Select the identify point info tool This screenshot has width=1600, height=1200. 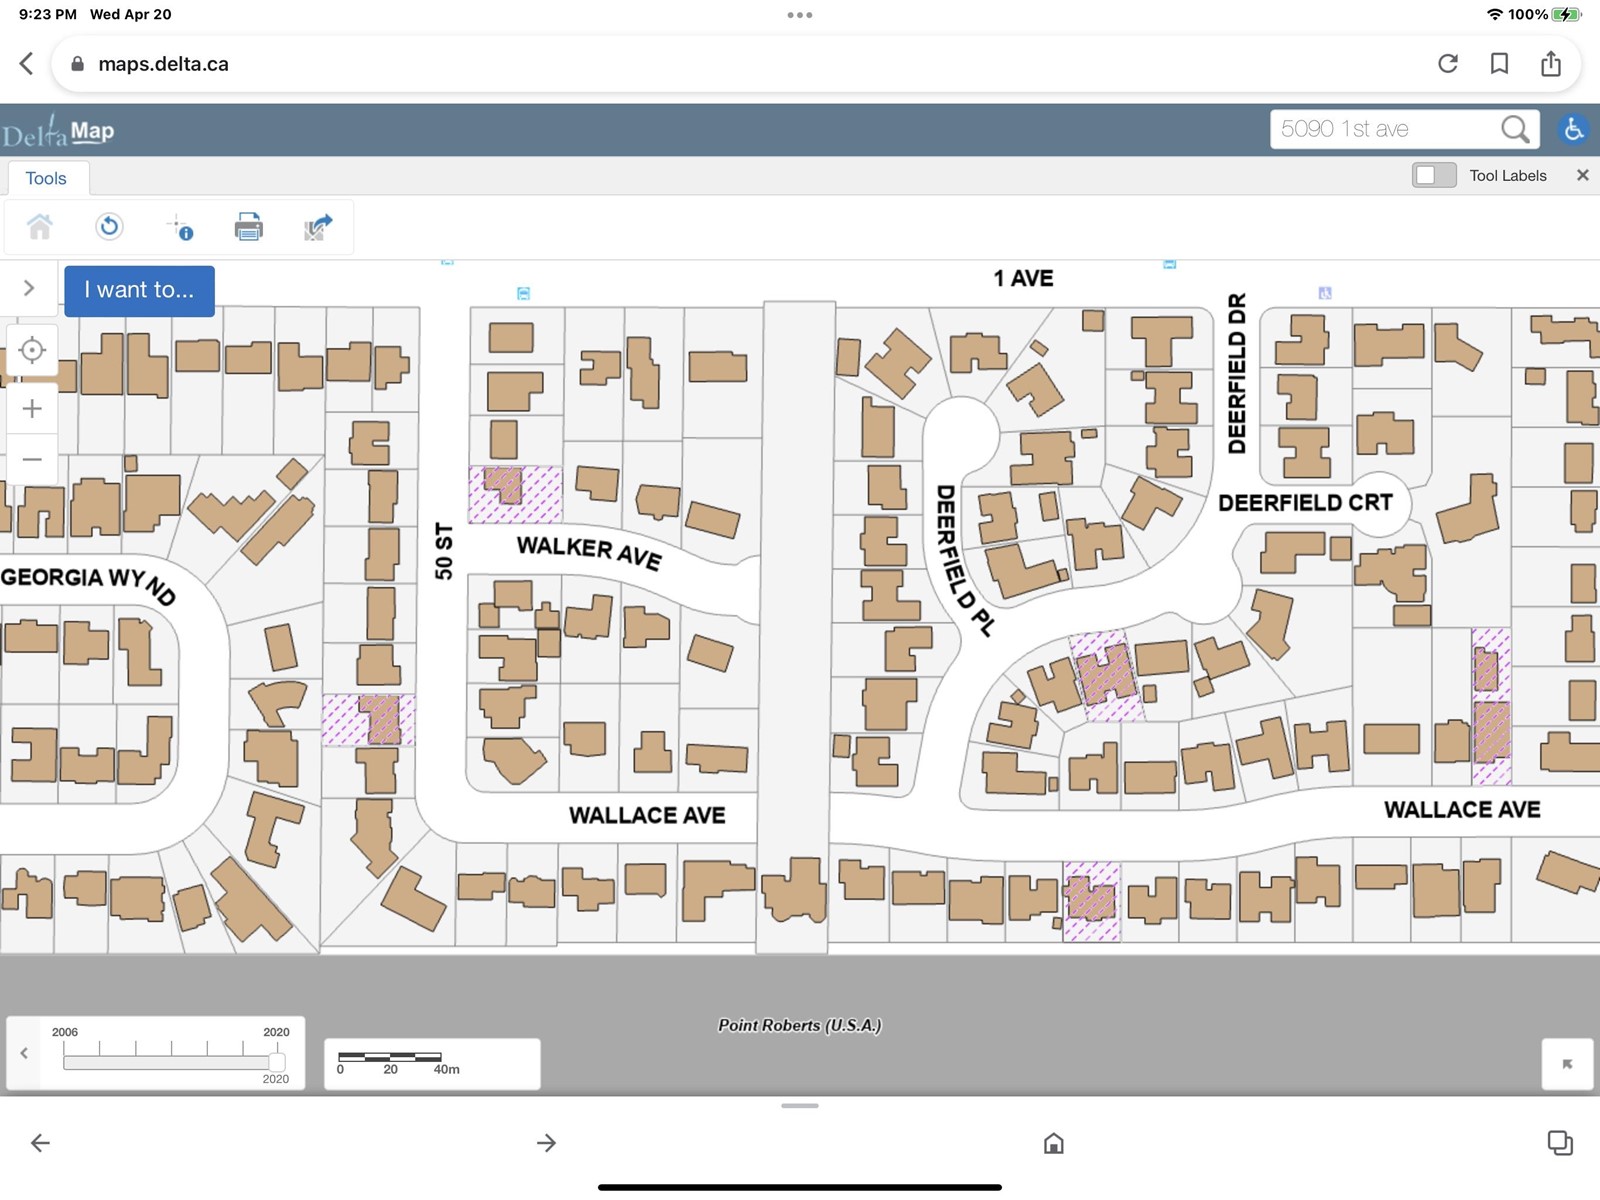coord(180,227)
